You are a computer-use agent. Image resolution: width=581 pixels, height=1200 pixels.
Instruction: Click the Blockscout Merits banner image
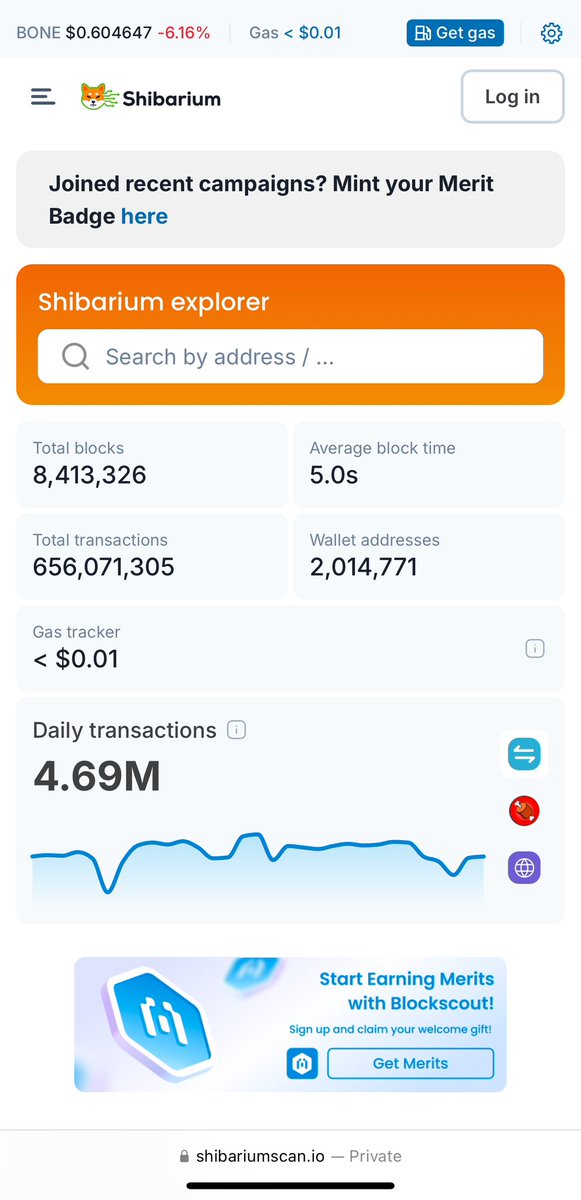[x=290, y=1024]
